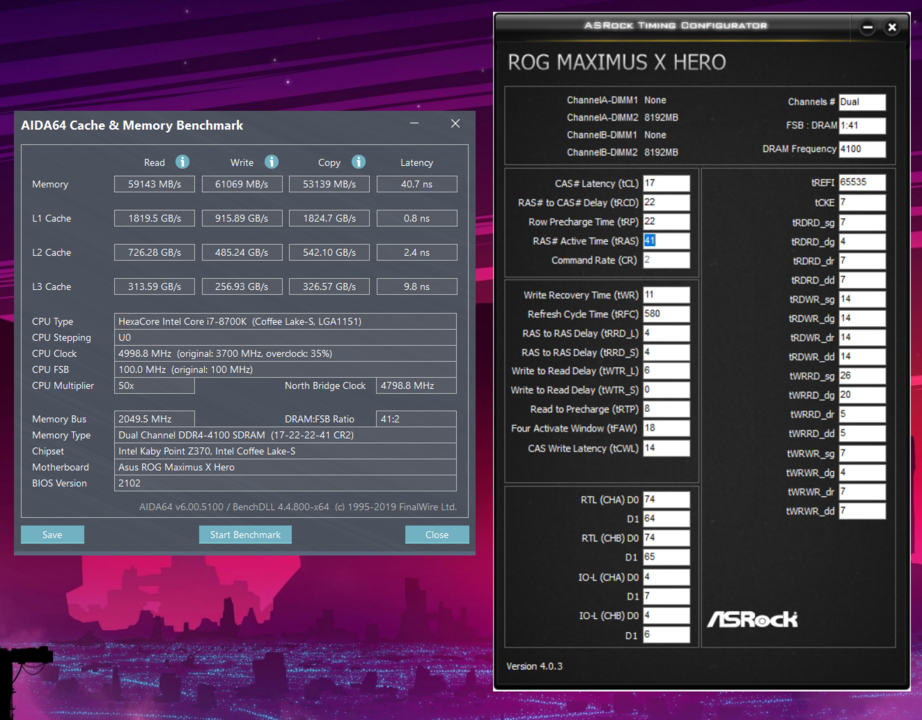Click the CPU Multiplier value 50x
Screen dimensions: 922x720
click(x=154, y=386)
